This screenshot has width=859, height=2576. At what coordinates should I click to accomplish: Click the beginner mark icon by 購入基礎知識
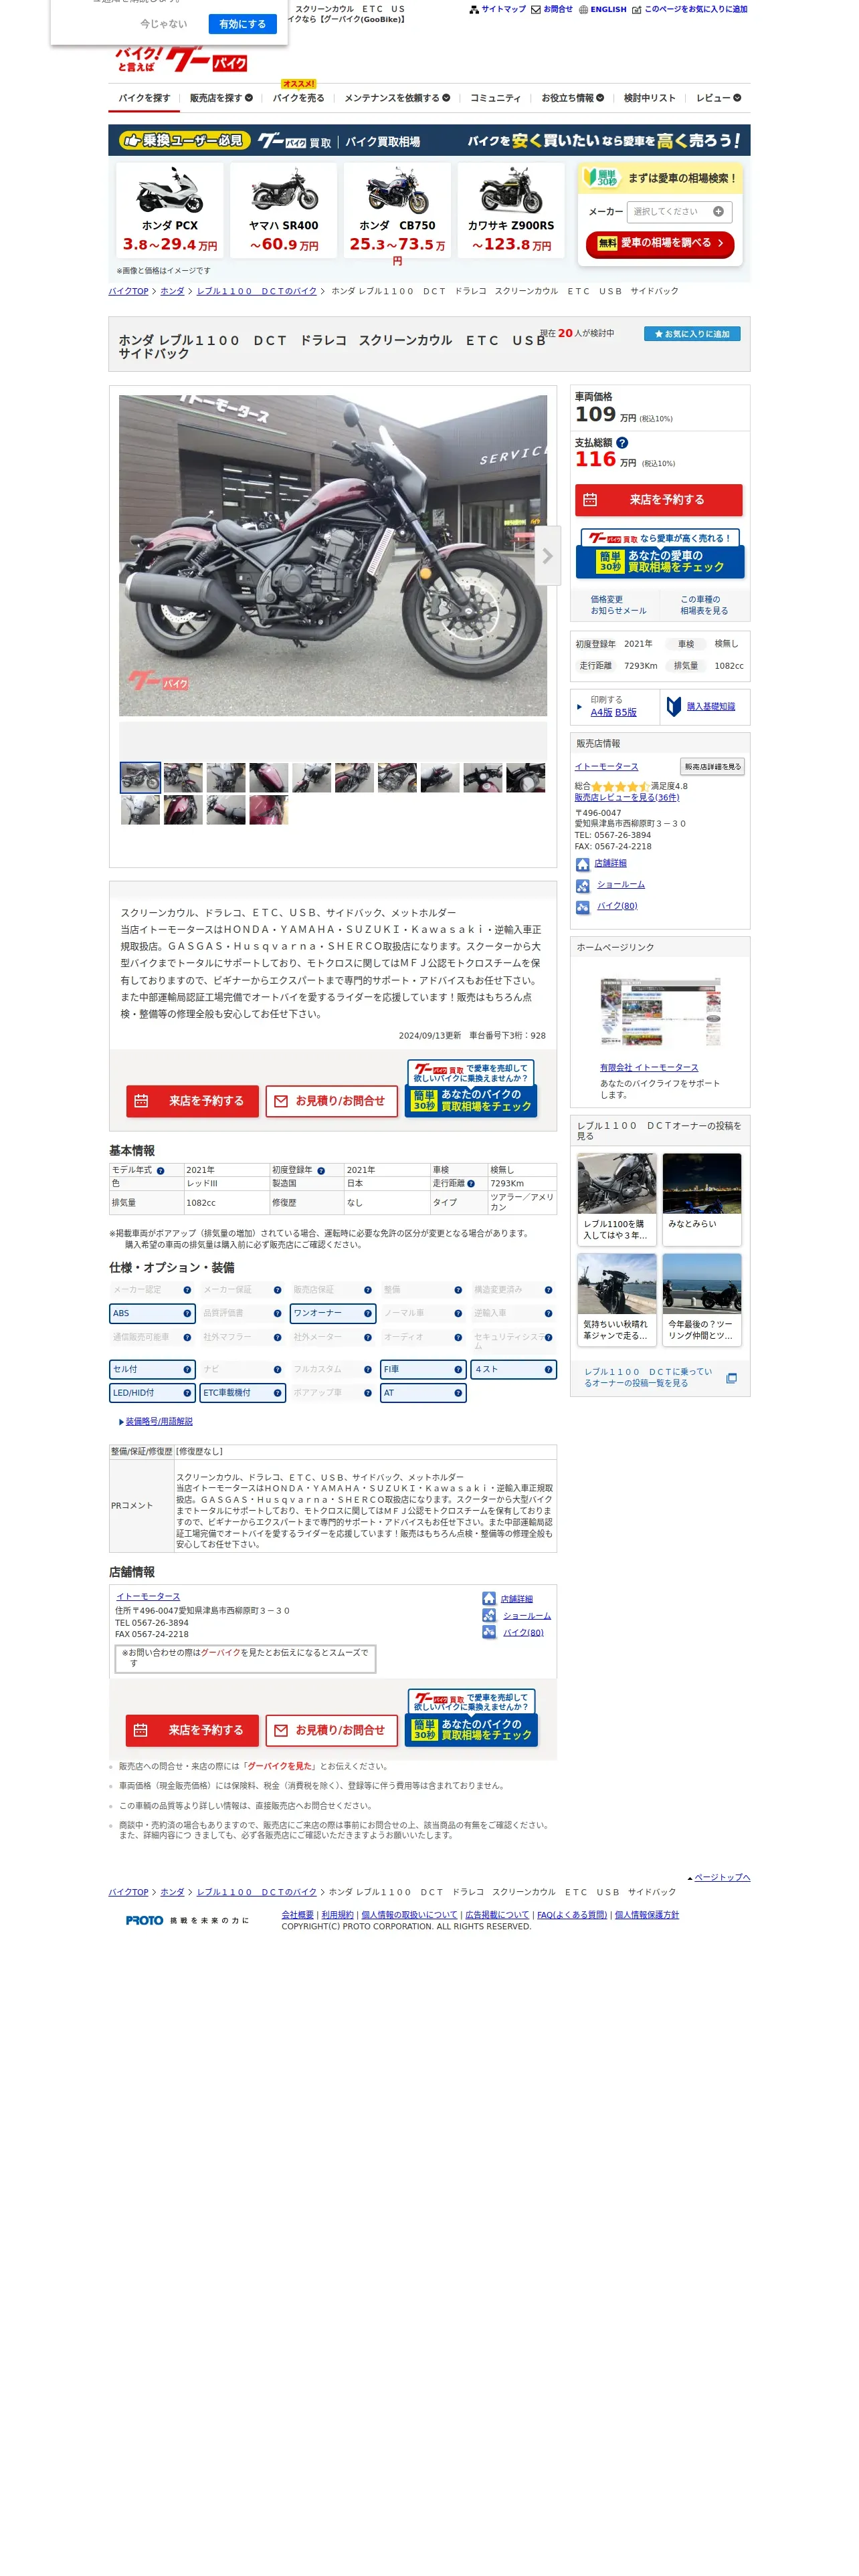coord(674,706)
